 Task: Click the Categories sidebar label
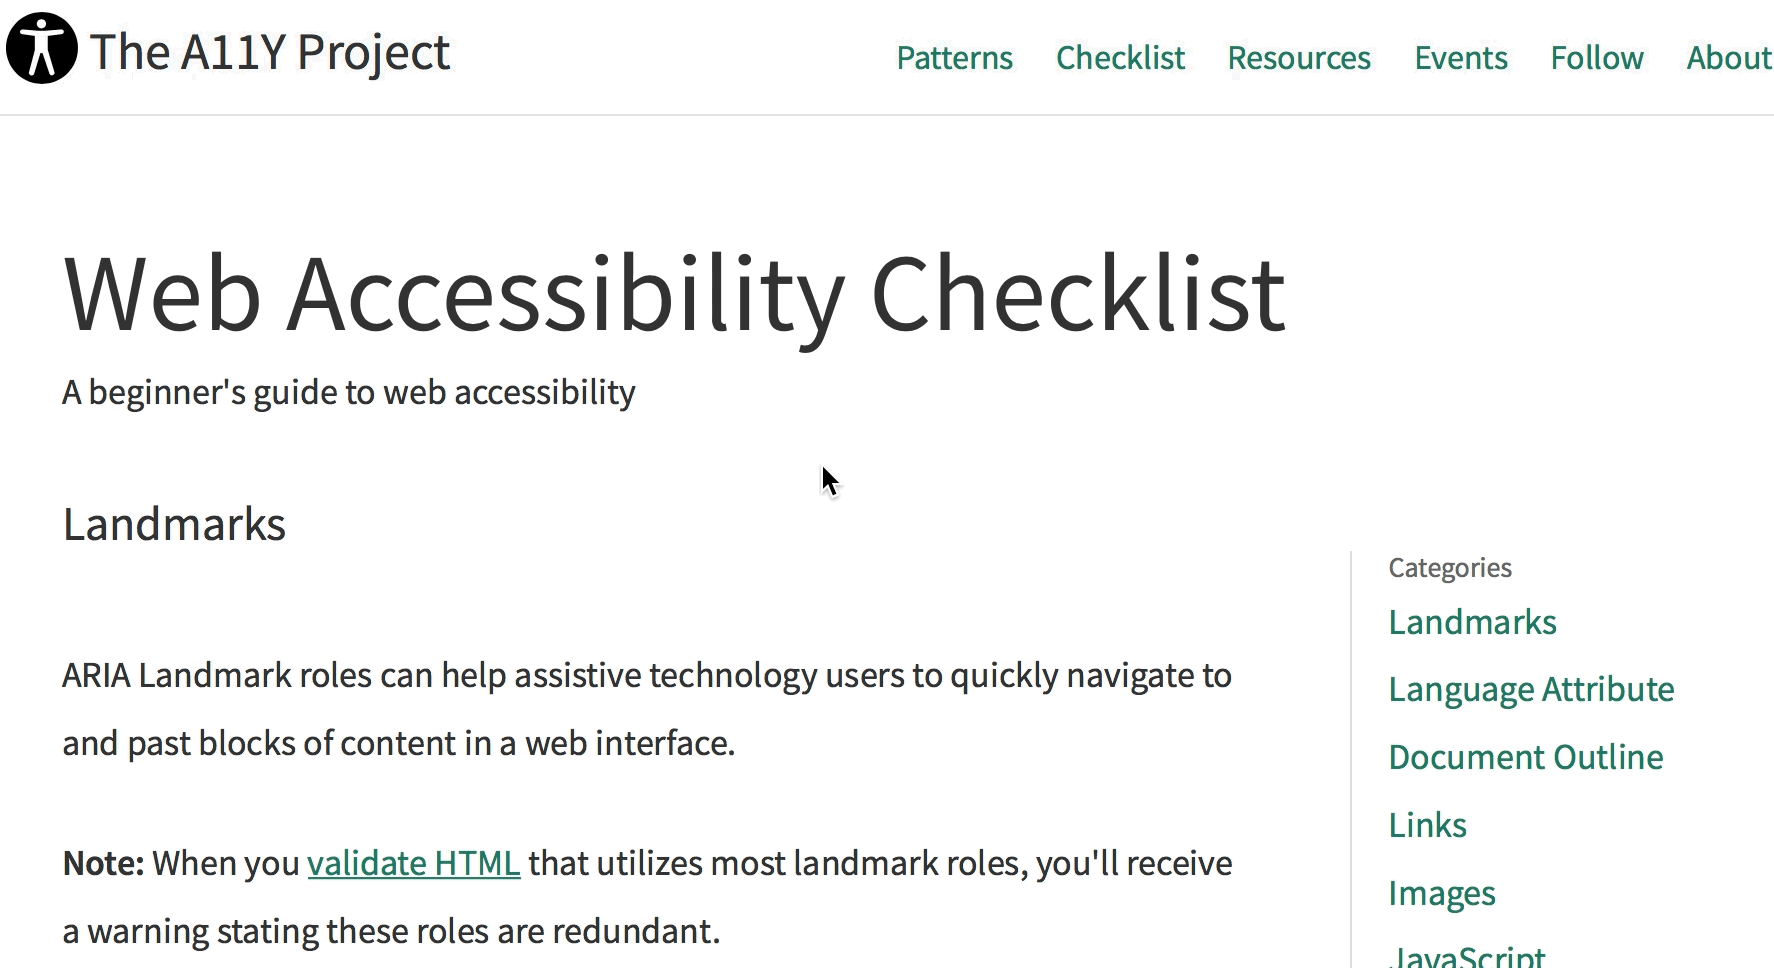1449,567
